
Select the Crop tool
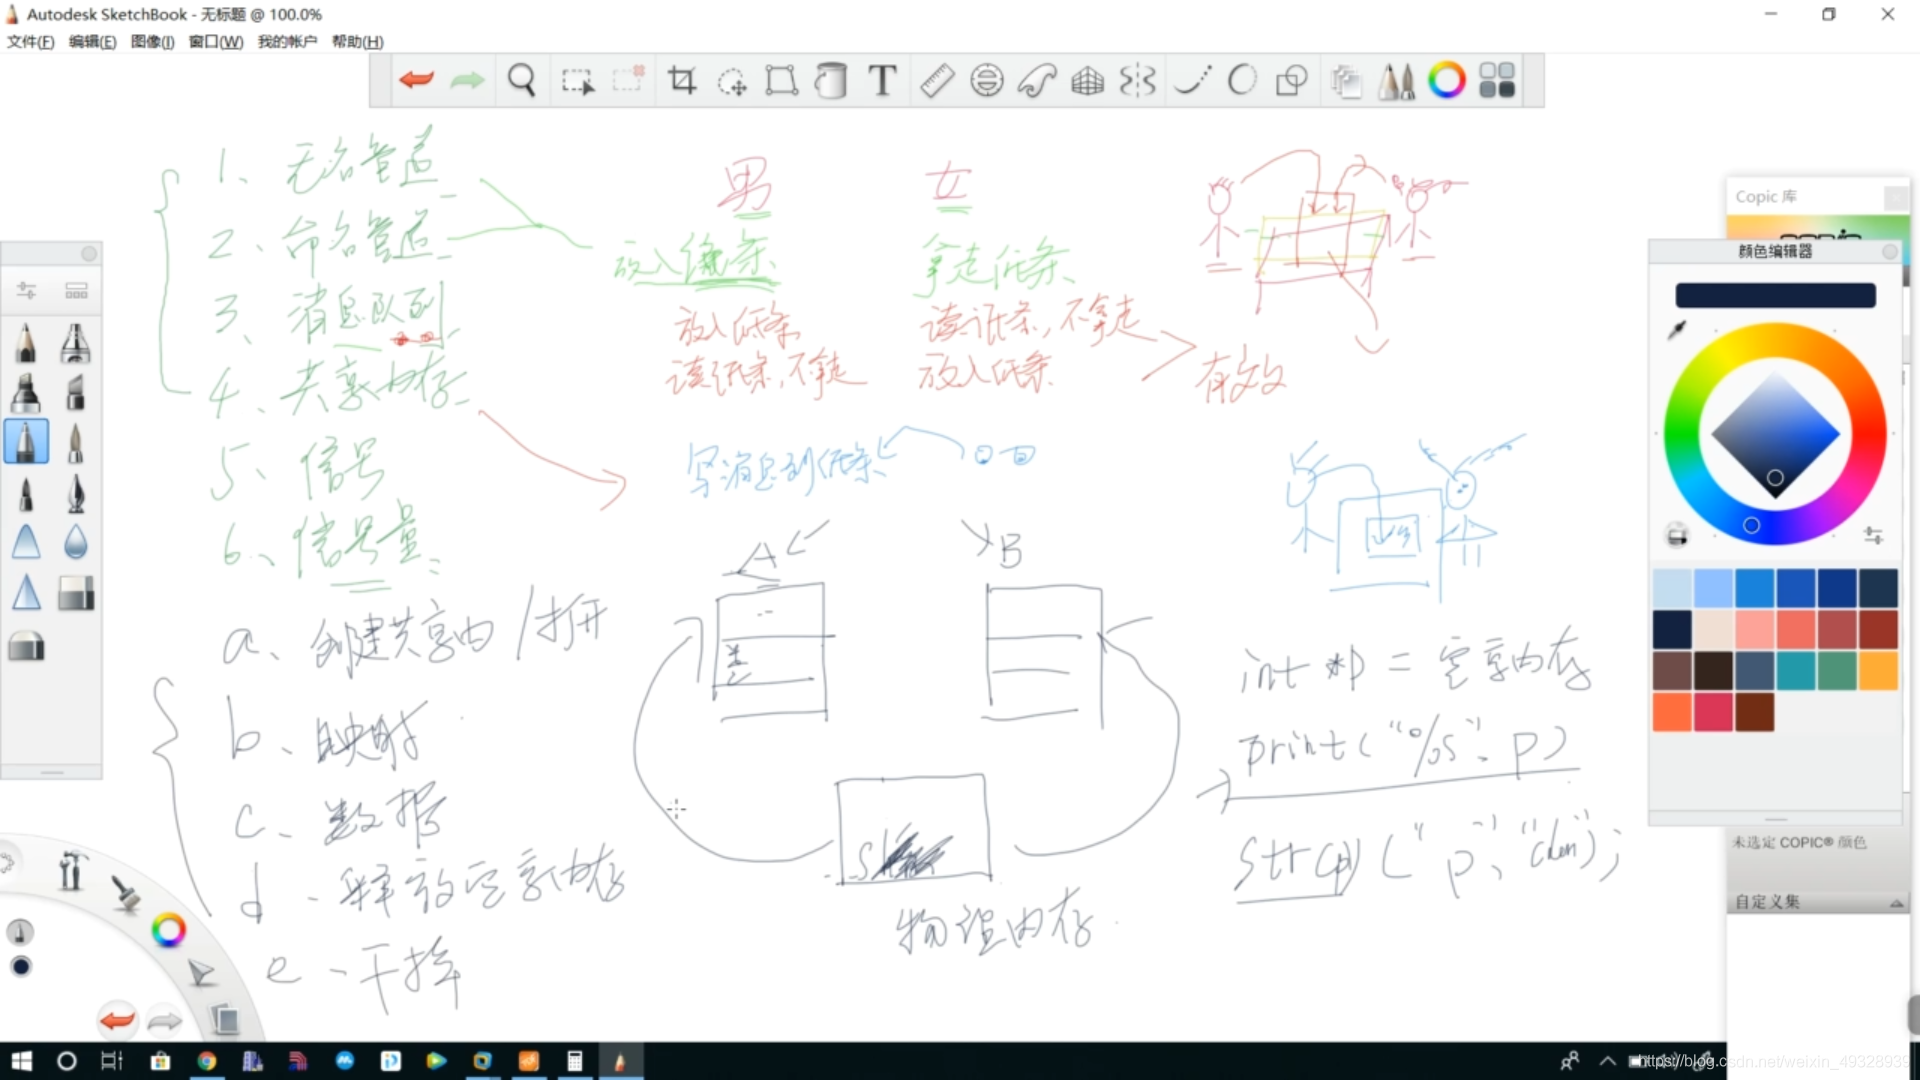pos(681,80)
